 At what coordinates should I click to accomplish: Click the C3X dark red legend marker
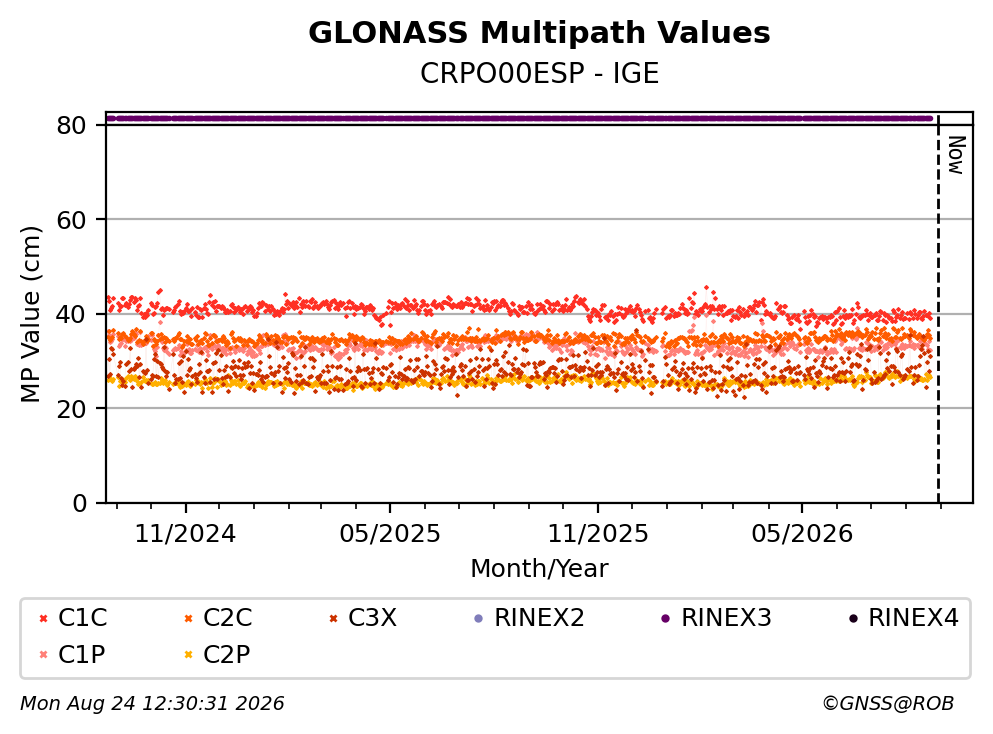[x=333, y=619]
